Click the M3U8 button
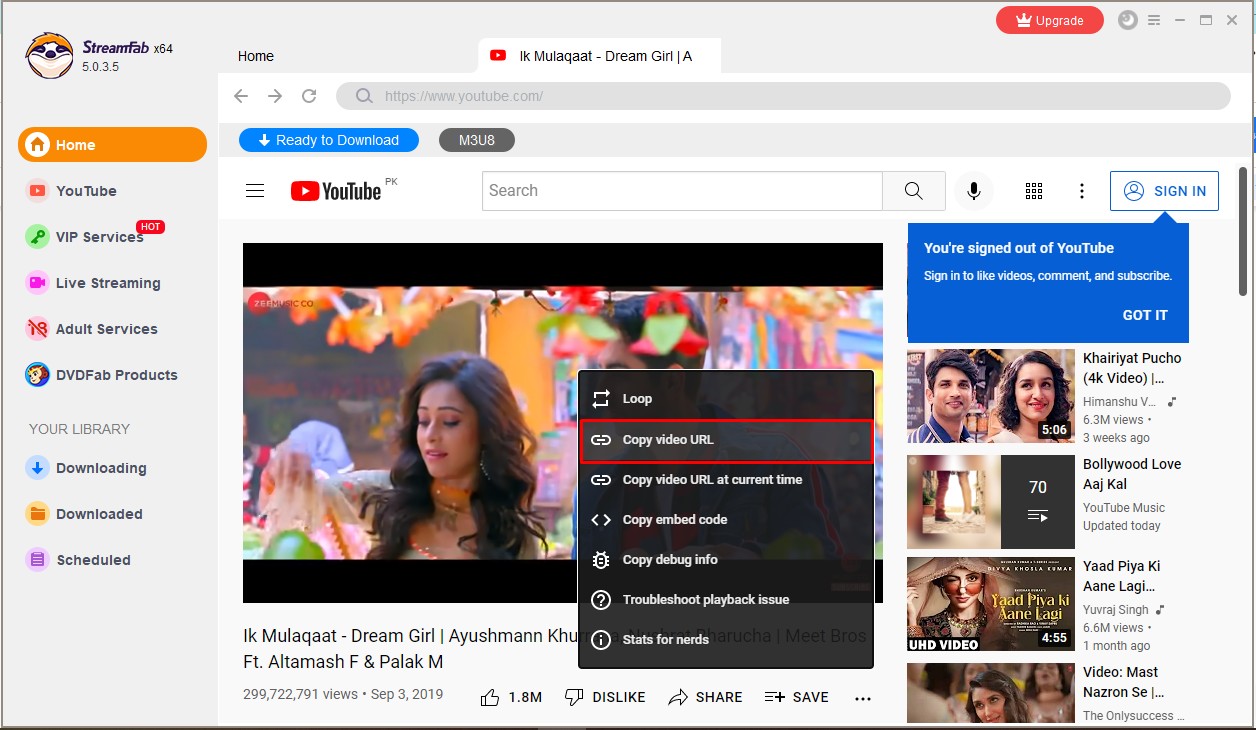Viewport: 1256px width, 730px height. pyautogui.click(x=477, y=140)
